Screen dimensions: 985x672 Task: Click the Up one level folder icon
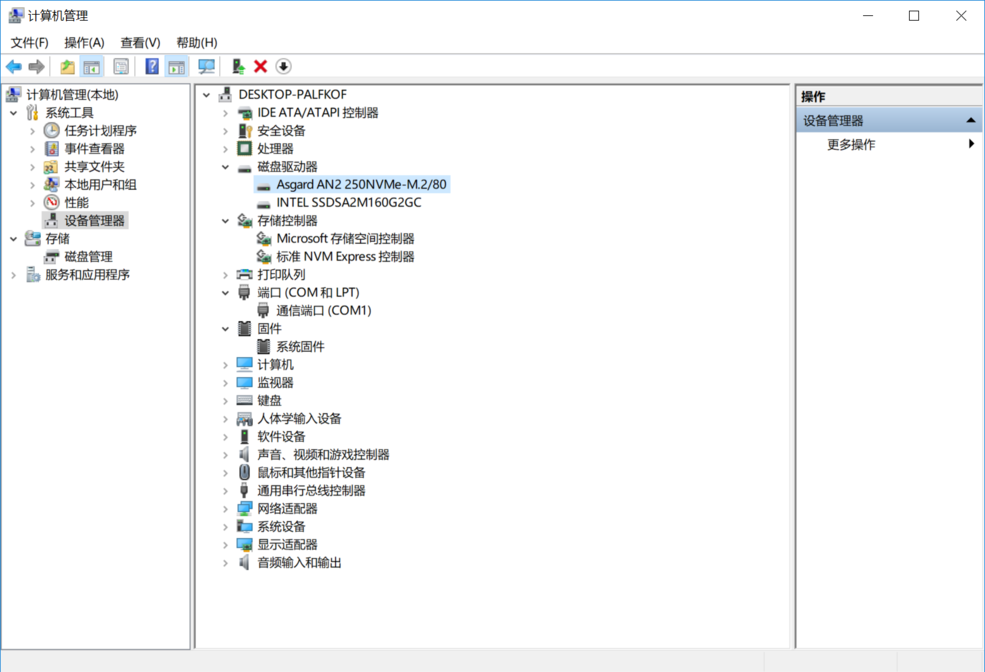(67, 67)
